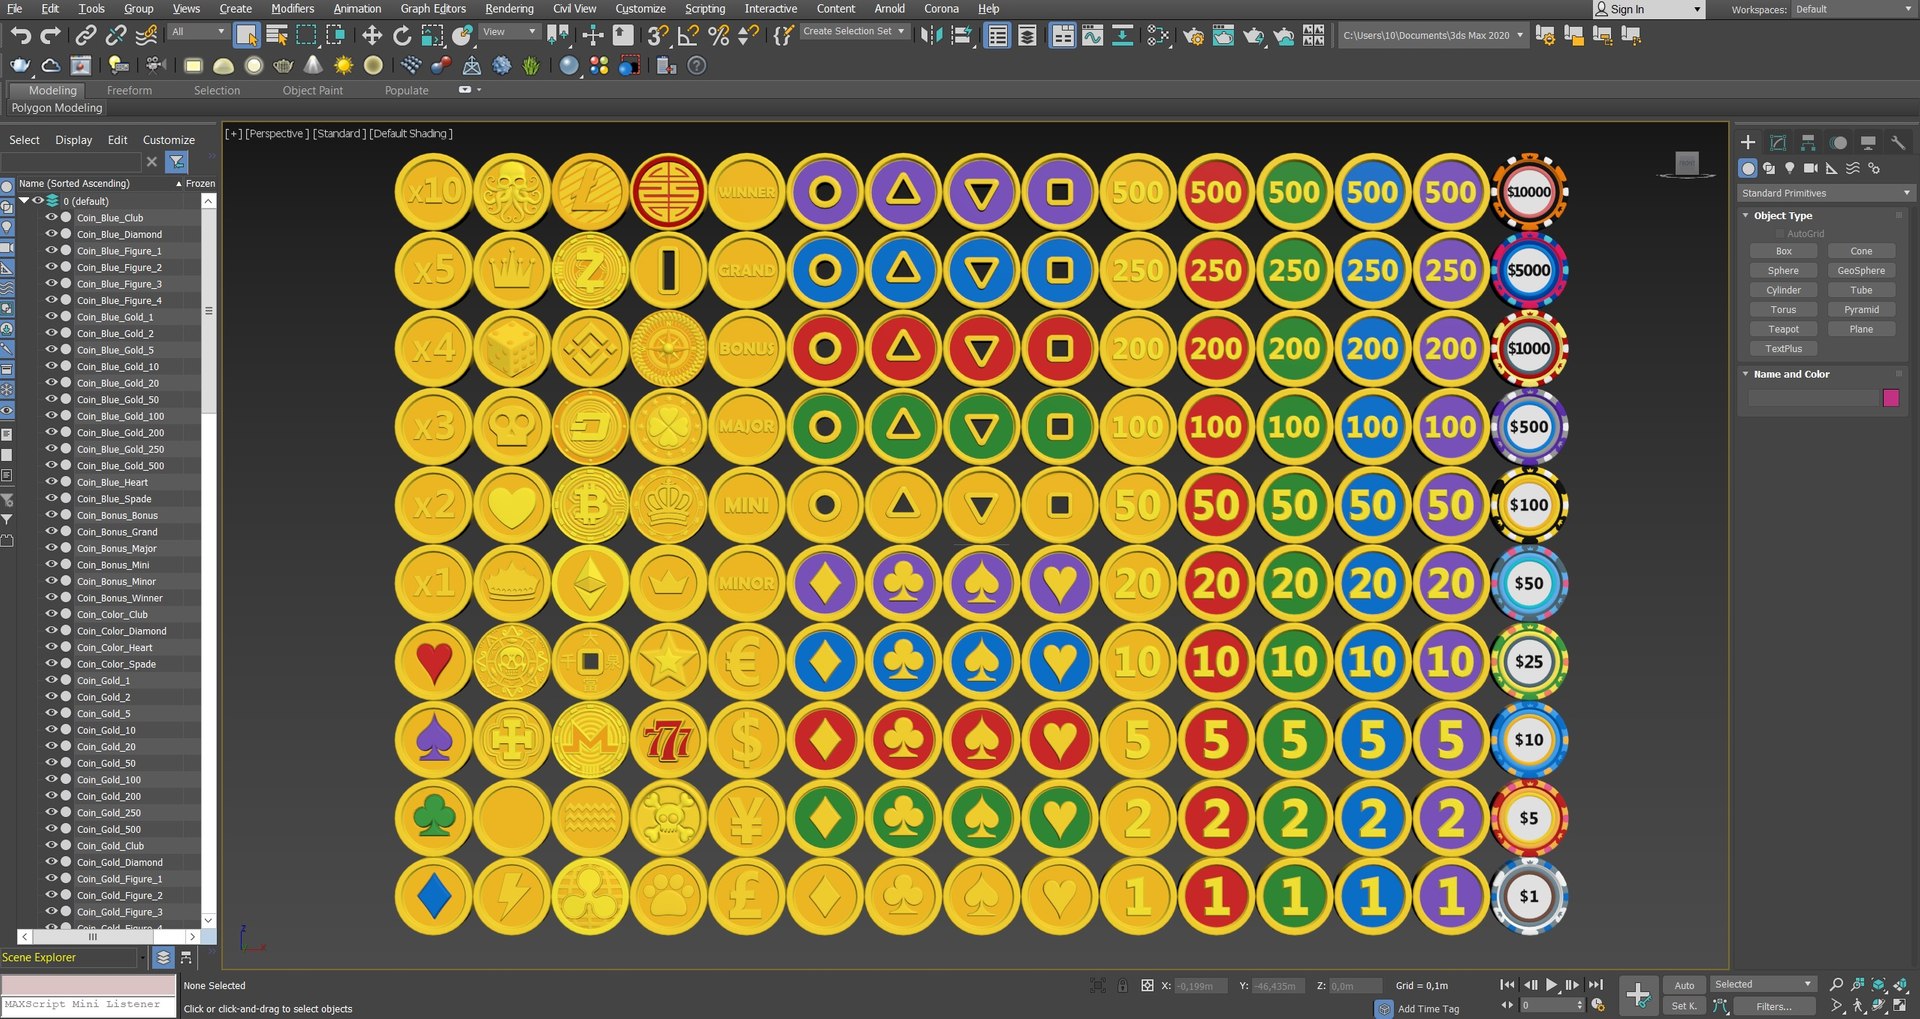The image size is (1920, 1019).
Task: Open the Corona menu
Action: [x=941, y=9]
